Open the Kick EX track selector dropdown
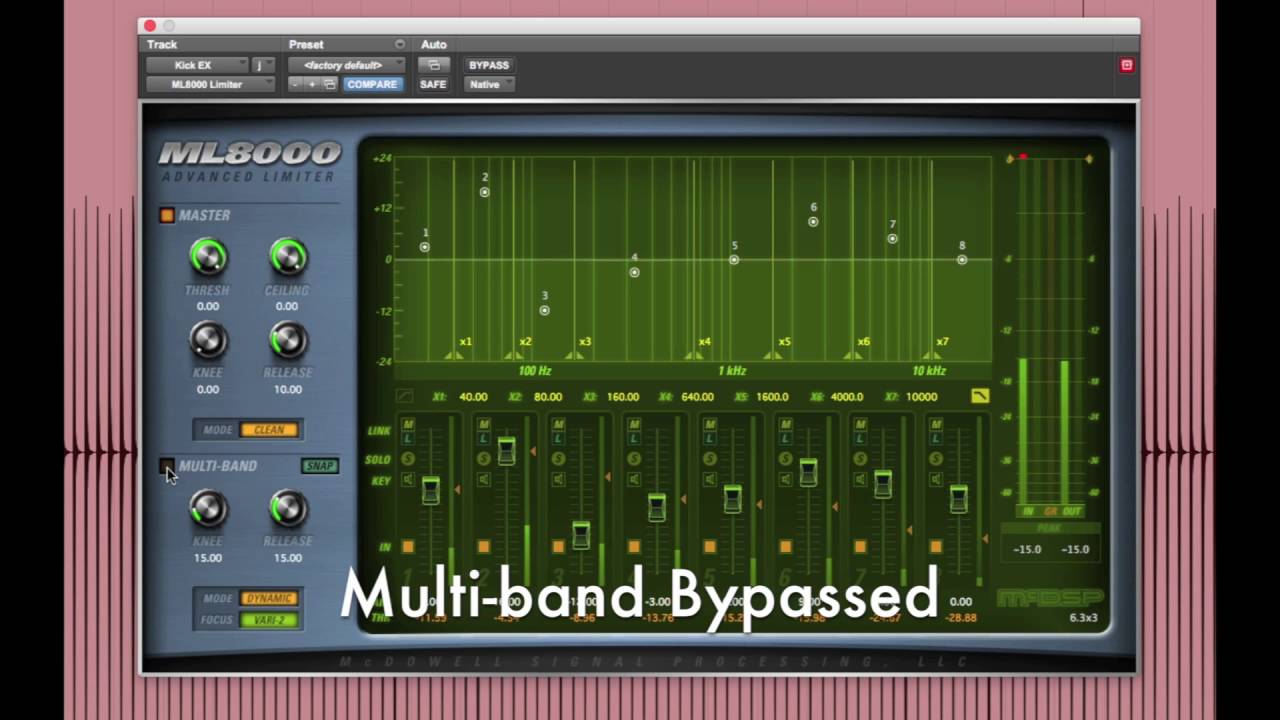This screenshot has width=1280, height=720. (197, 65)
